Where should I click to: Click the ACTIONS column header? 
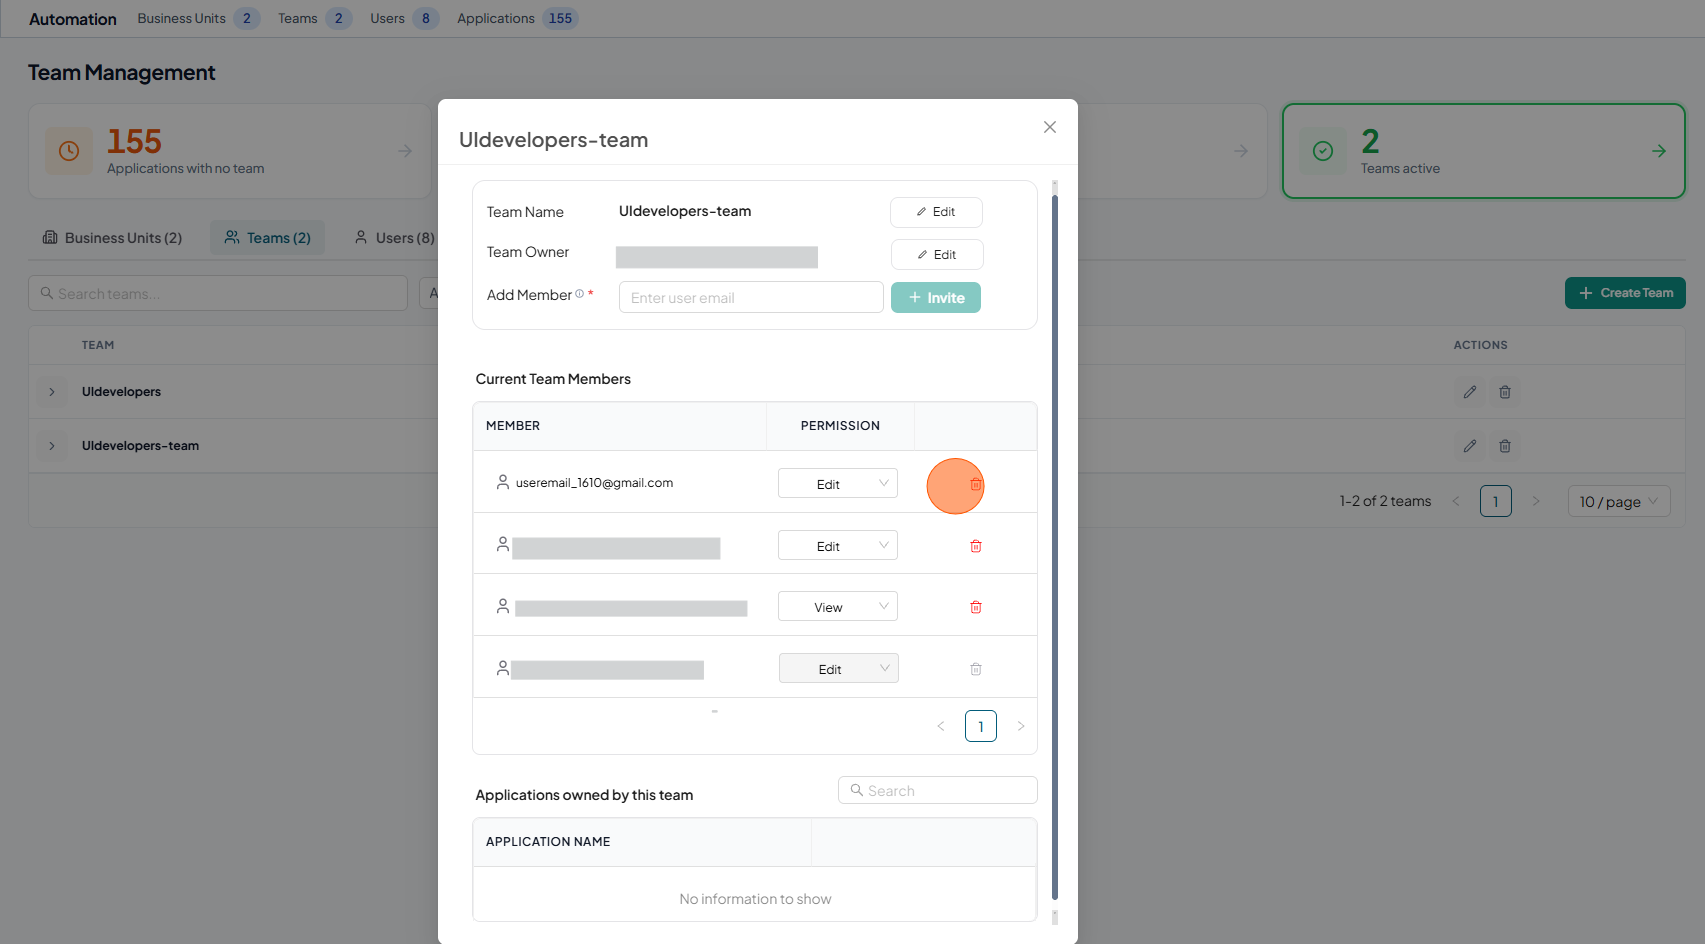pos(1480,345)
